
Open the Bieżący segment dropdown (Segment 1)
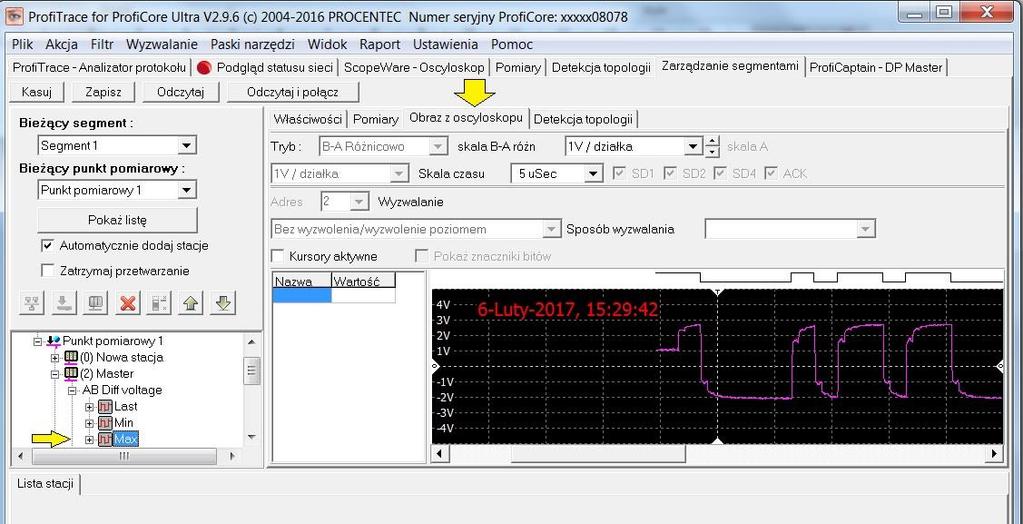click(187, 146)
